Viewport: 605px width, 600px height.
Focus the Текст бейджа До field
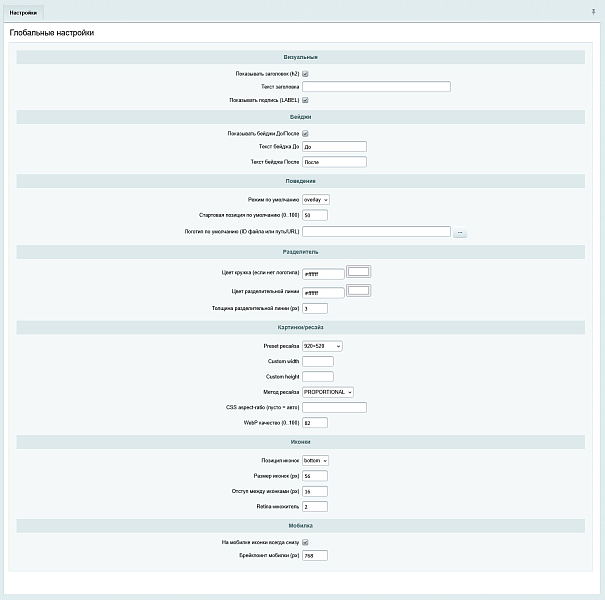coord(334,147)
